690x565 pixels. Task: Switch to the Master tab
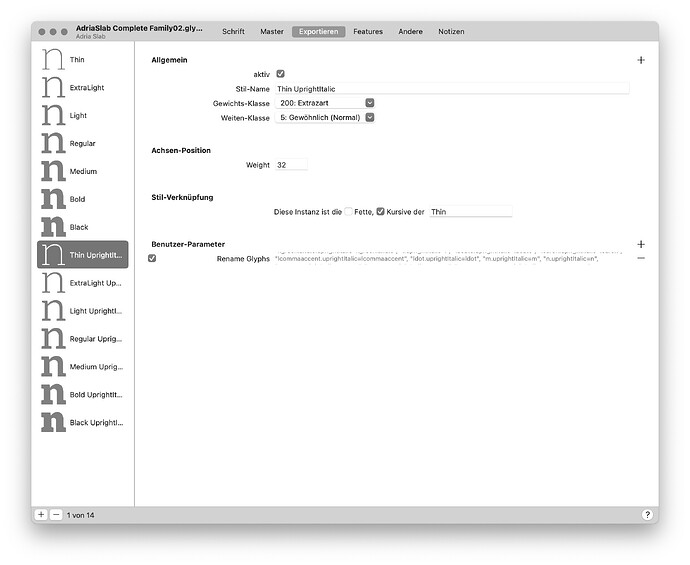pos(272,32)
